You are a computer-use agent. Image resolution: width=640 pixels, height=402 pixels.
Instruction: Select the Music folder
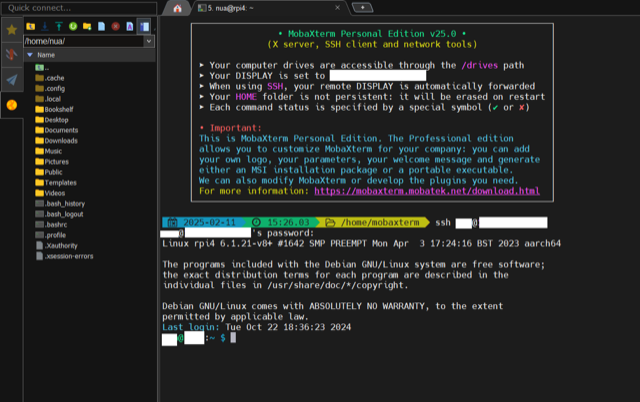coord(49,151)
